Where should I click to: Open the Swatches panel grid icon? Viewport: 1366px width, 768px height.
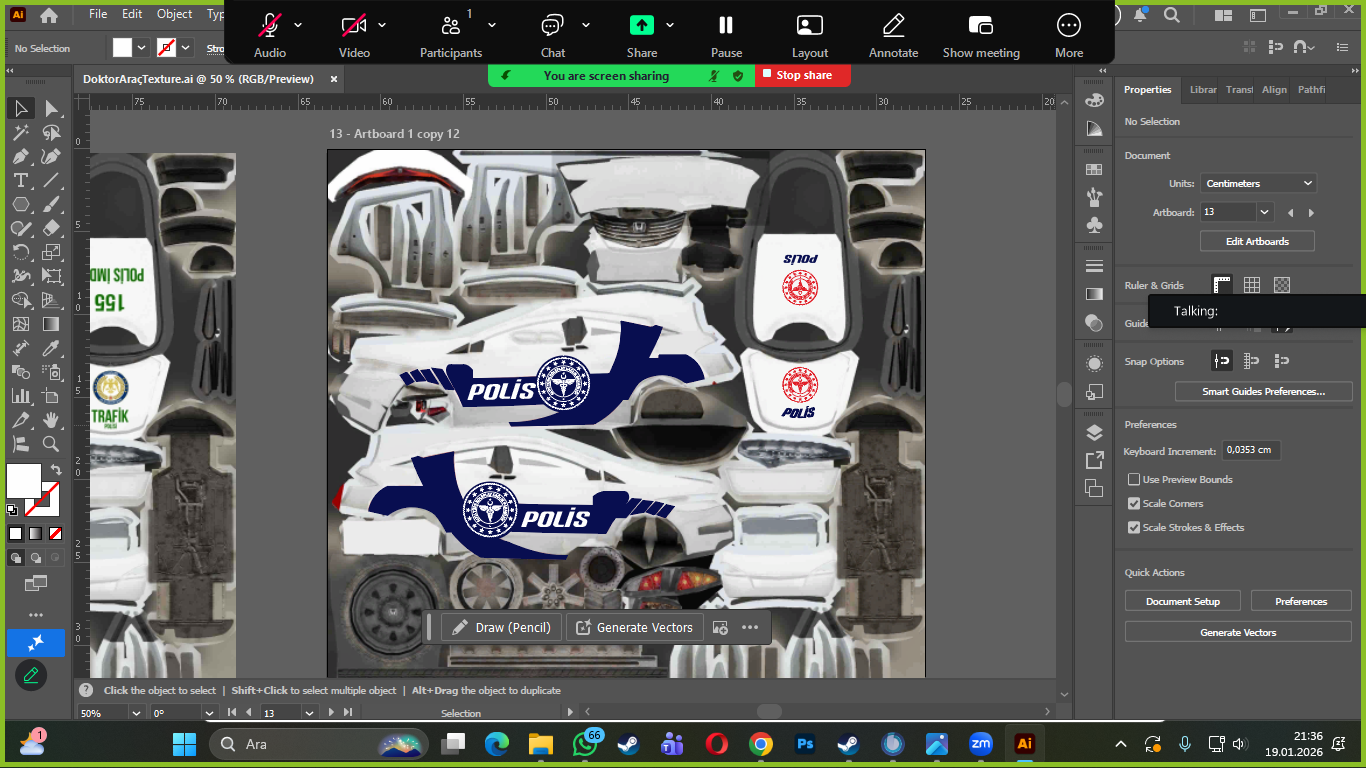[x=1094, y=170]
